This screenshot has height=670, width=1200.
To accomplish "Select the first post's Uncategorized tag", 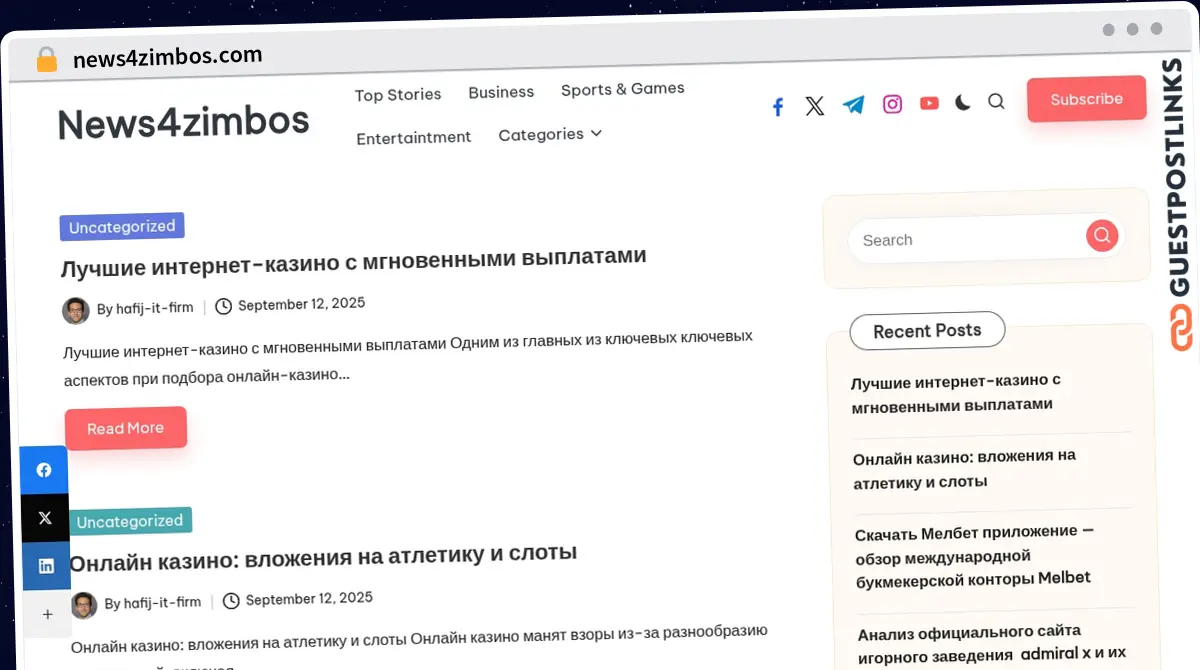I will [122, 227].
